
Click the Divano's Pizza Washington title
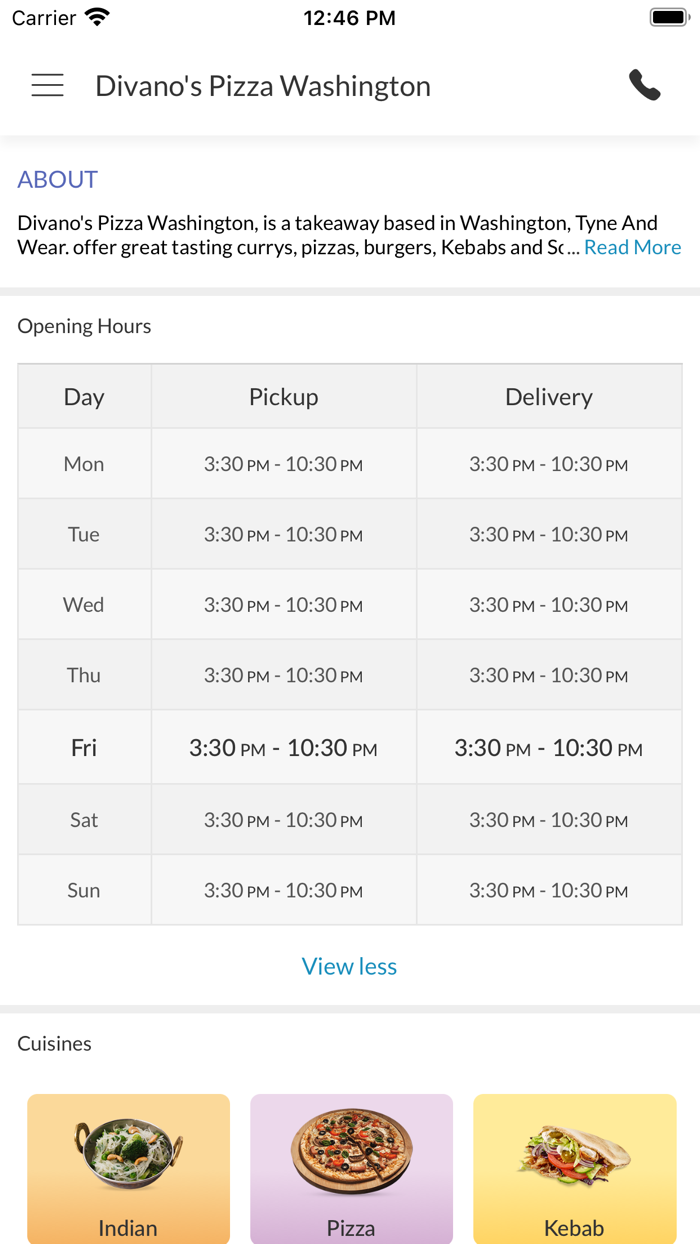tap(263, 86)
